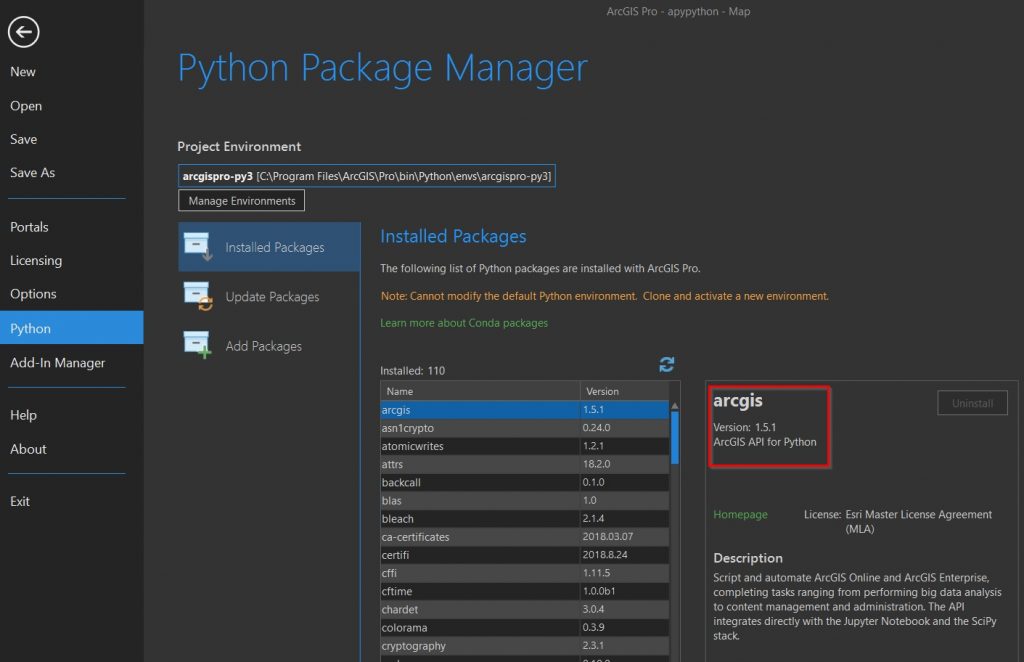Open Add Packages

click(x=262, y=345)
